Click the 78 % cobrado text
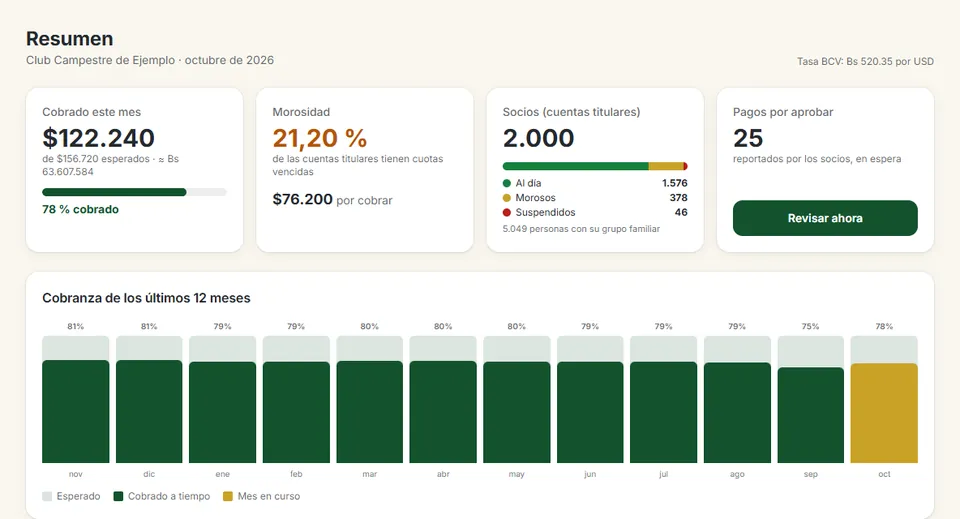The image size is (960, 519). pyautogui.click(x=80, y=209)
